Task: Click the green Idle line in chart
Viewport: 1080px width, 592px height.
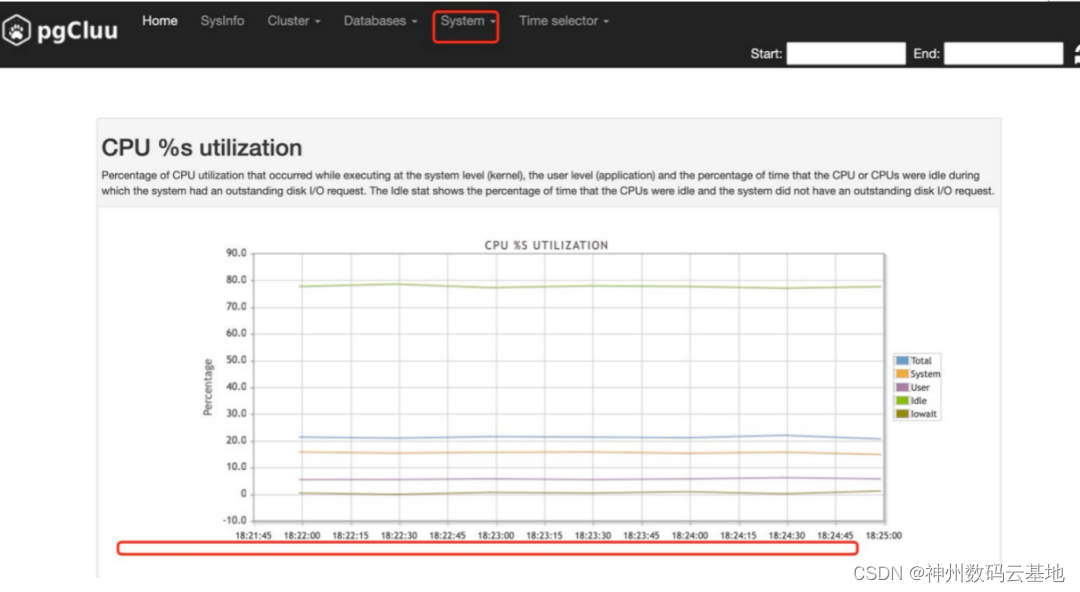Action: 592,286
